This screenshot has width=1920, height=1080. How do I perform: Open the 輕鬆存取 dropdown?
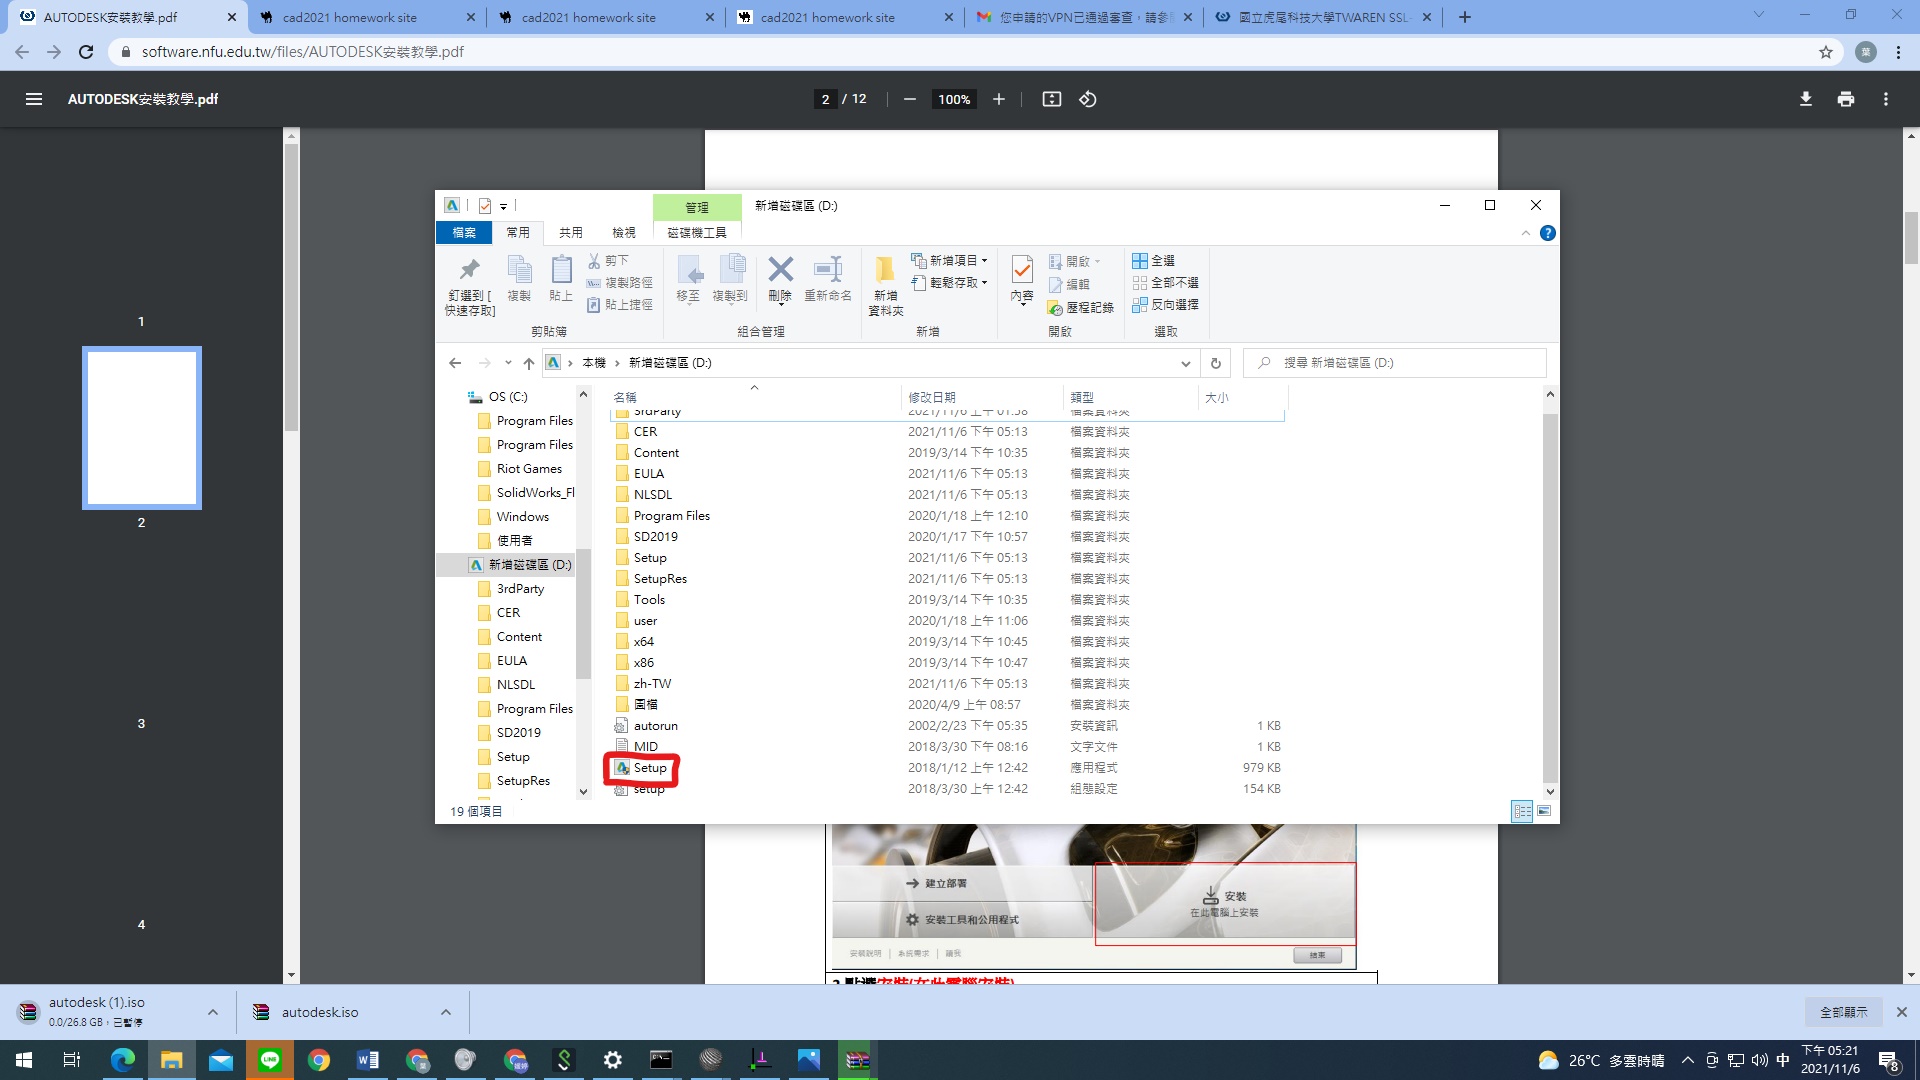tap(949, 282)
